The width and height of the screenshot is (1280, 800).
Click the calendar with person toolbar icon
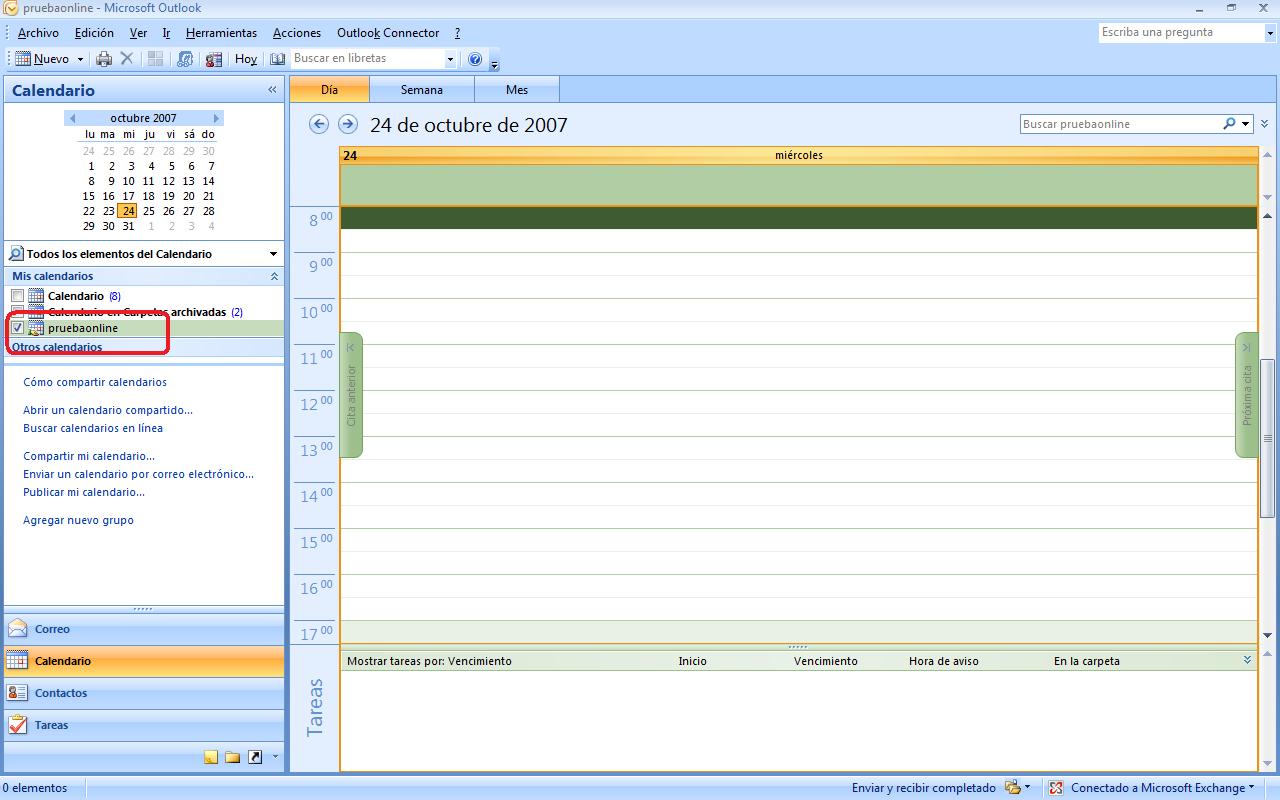[213, 59]
